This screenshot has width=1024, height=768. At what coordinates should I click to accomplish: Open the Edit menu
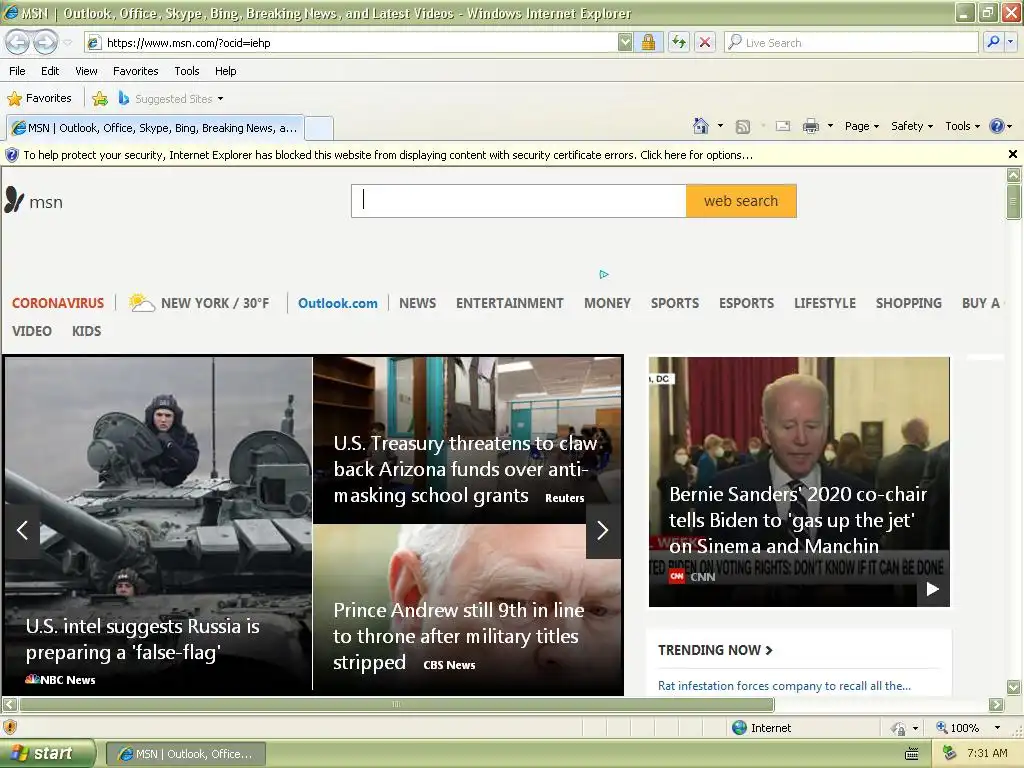[x=50, y=71]
